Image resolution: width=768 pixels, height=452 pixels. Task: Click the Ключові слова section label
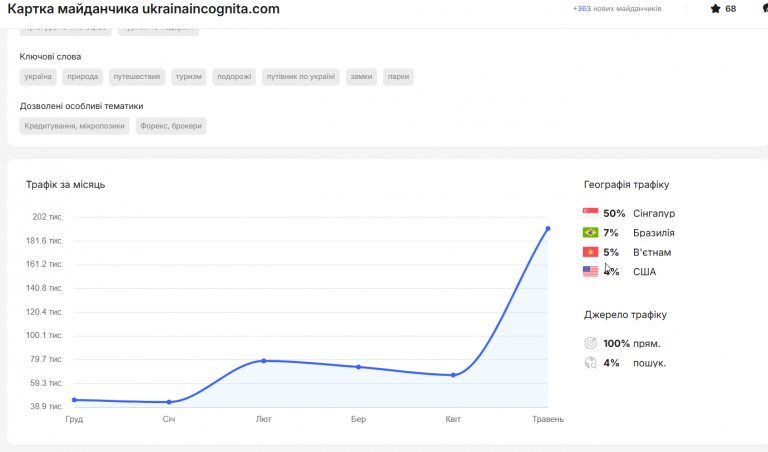[50, 57]
